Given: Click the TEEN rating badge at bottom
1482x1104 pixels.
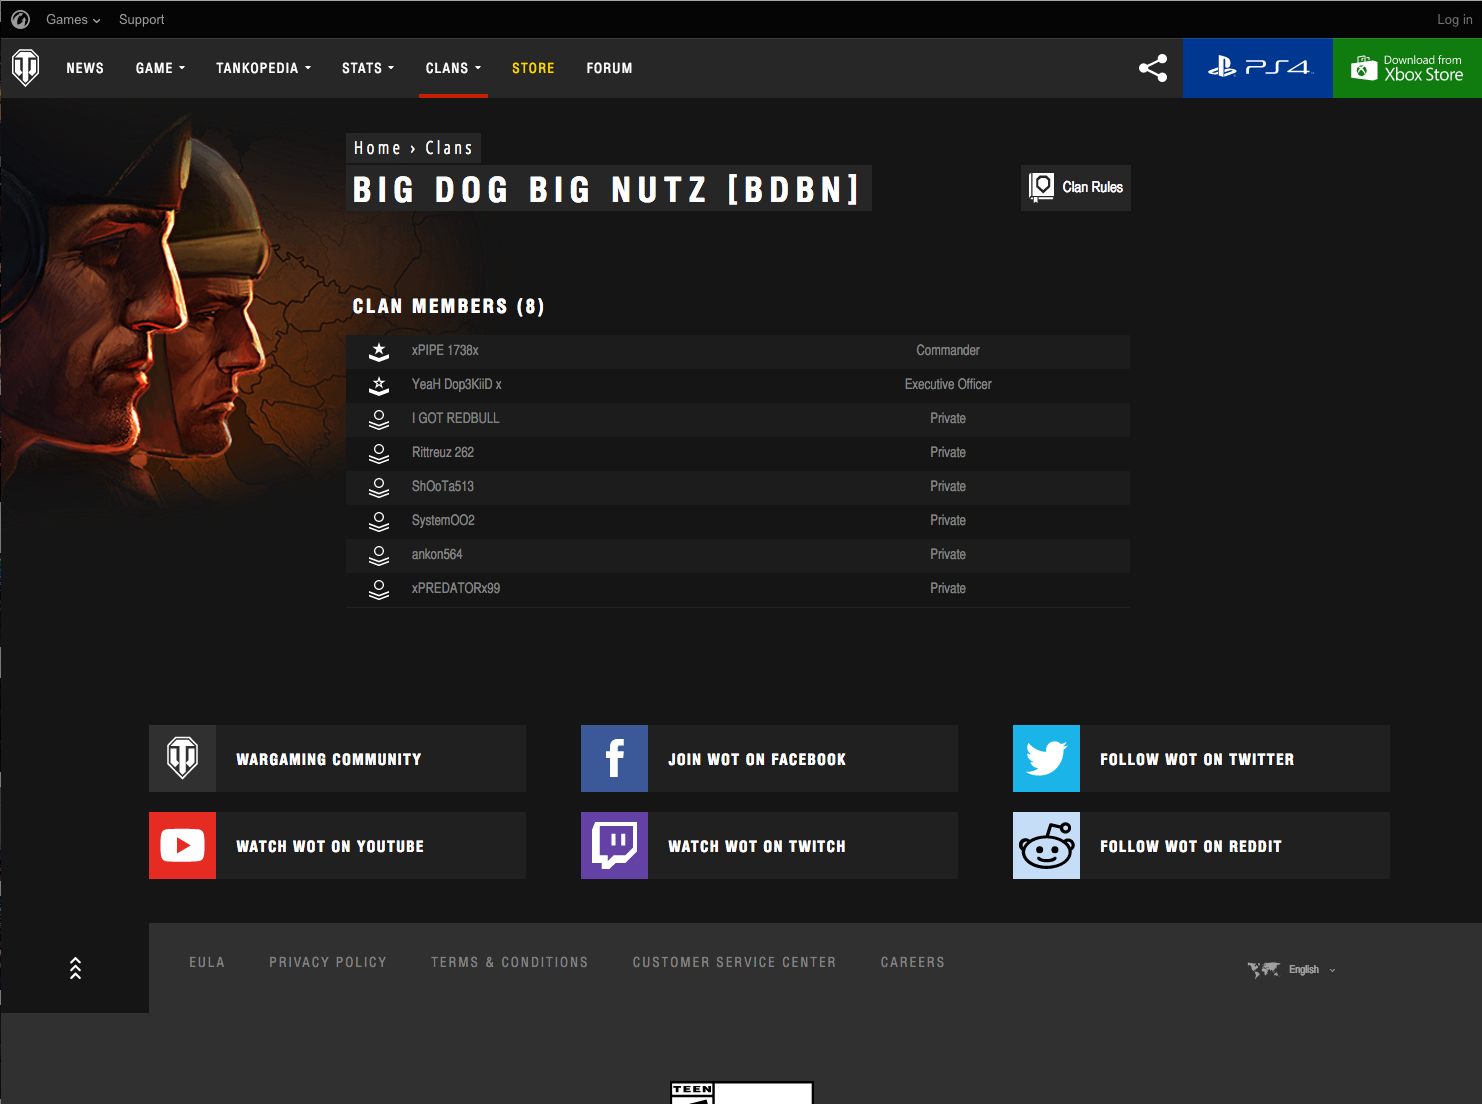Looking at the screenshot, I should coord(742,1092).
